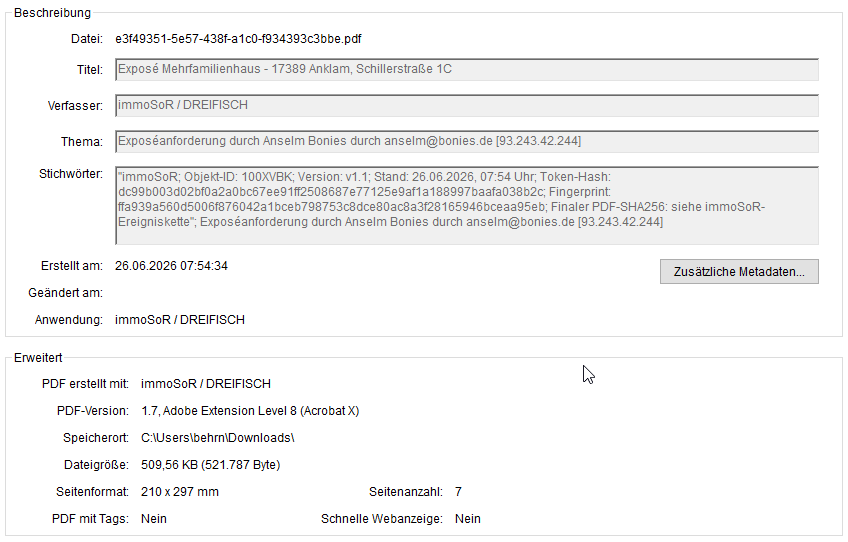
Task: Select the PDF-Version value 1.7
Action: tap(250, 411)
